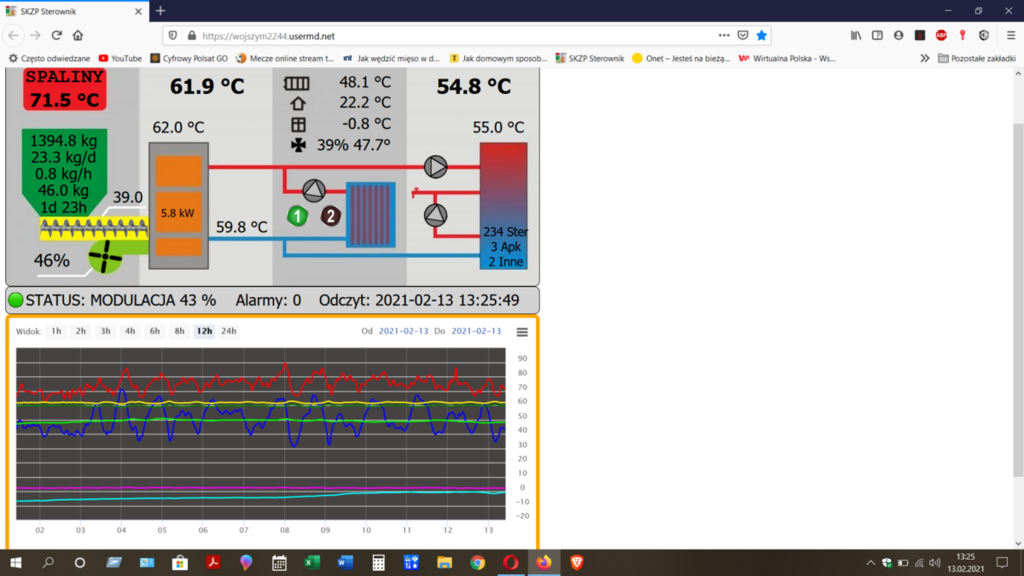1024x576 pixels.
Task: Select the 1h chart view range
Action: coord(56,331)
